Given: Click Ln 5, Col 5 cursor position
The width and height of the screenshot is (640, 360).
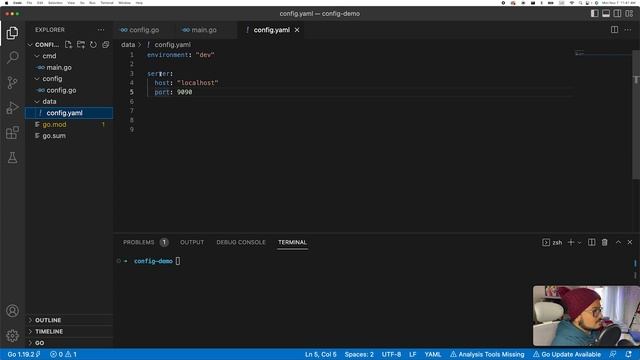Looking at the screenshot, I should [x=321, y=354].
